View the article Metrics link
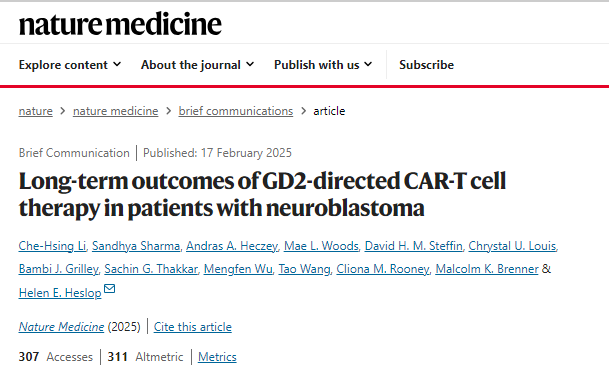The height and width of the screenshot is (379, 609). click(217, 357)
